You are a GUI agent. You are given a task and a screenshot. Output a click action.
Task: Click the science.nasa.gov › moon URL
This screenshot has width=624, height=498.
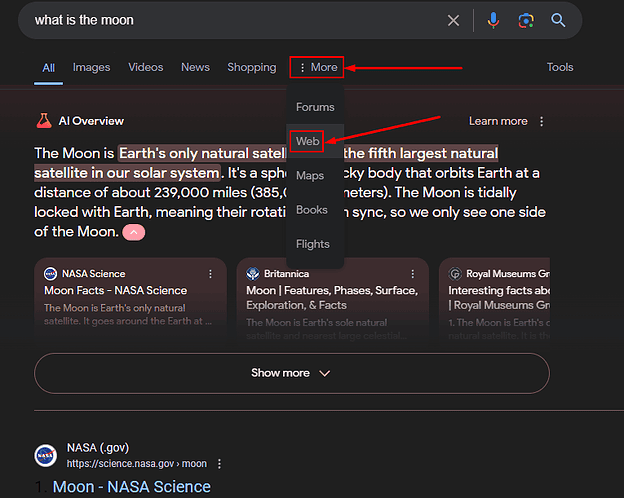pos(136,464)
